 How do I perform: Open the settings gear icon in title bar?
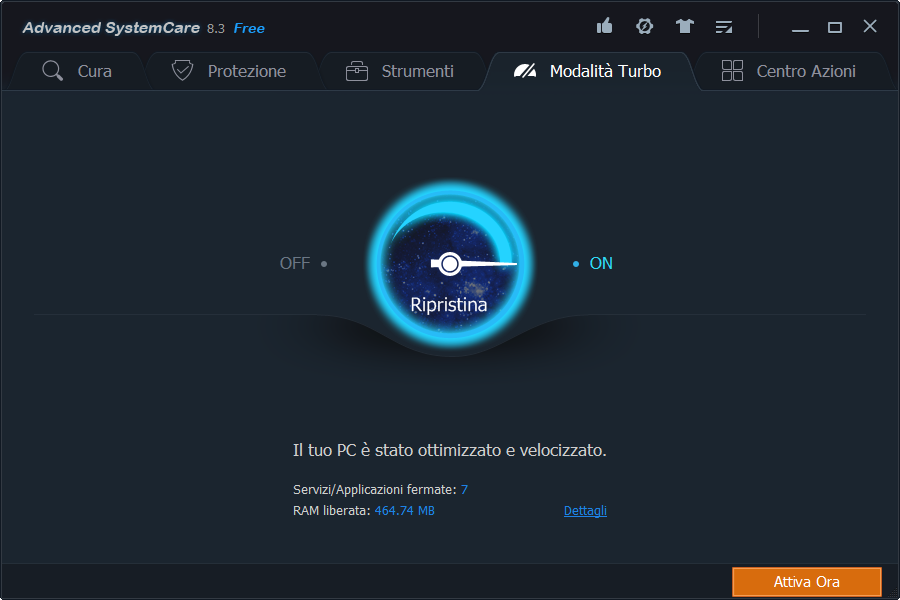click(x=645, y=26)
